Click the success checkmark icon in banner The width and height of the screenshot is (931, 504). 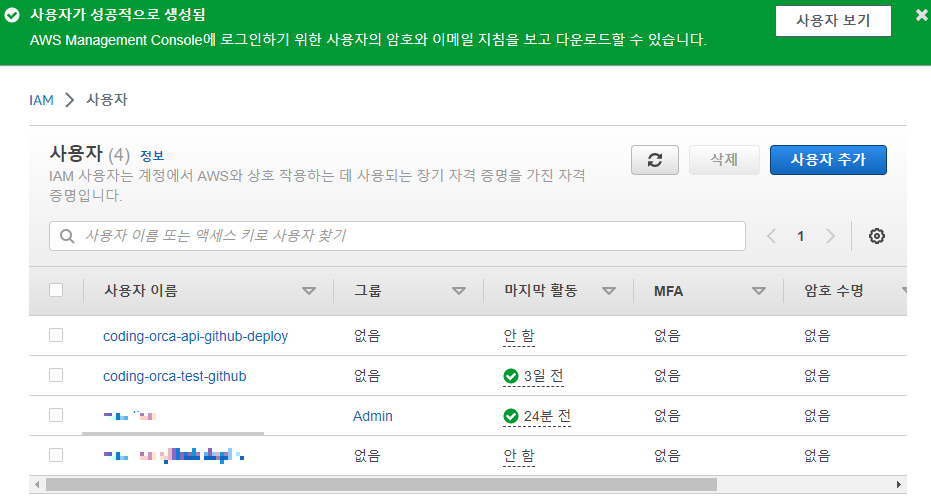point(12,15)
